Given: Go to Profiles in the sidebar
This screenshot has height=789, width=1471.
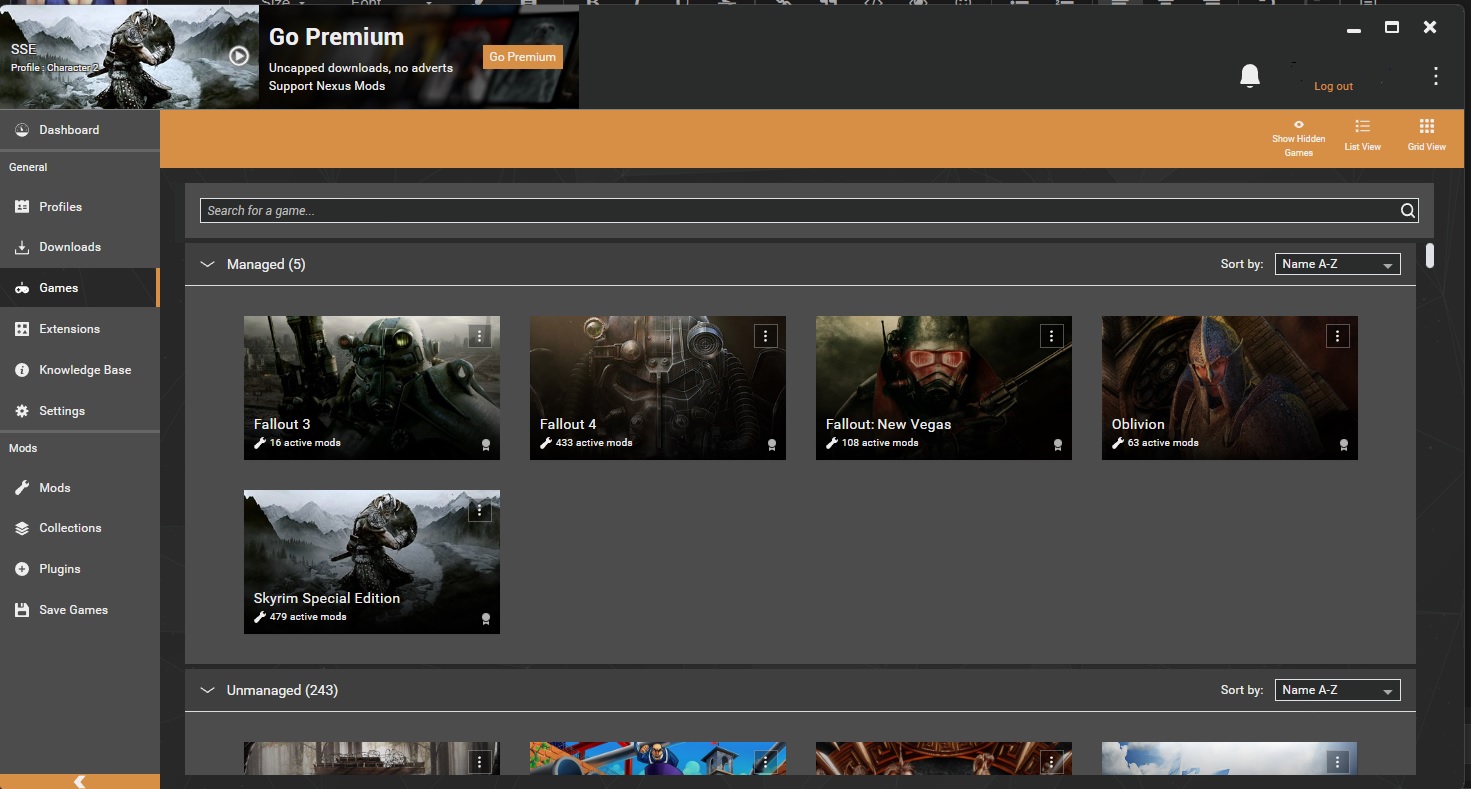Looking at the screenshot, I should point(80,207).
